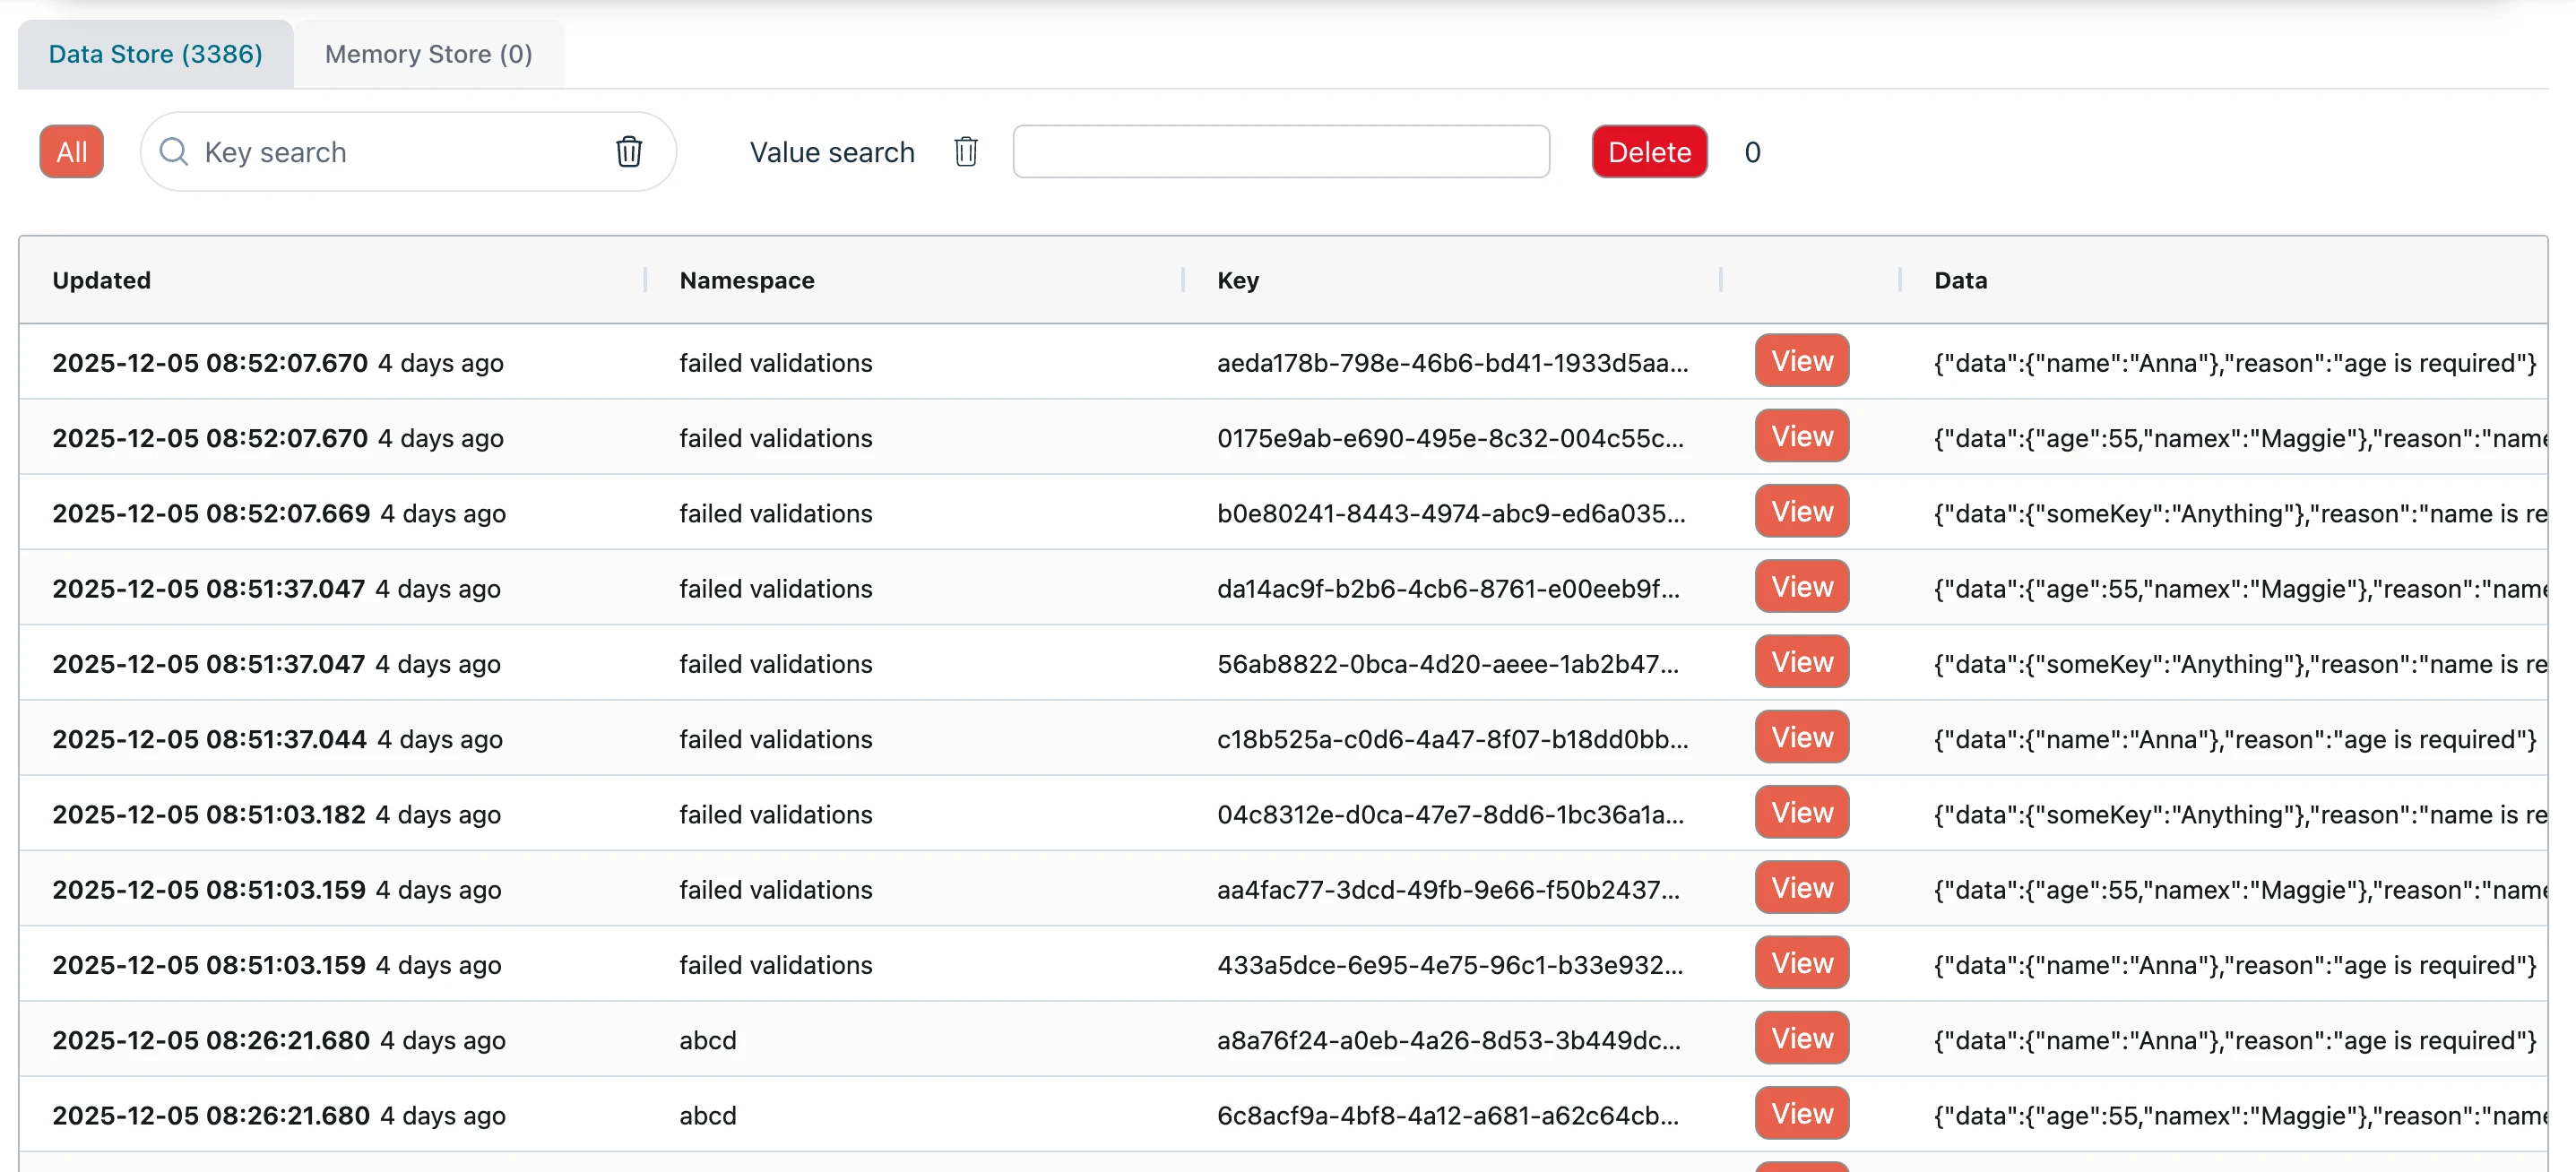Click the key search magnifier icon
The image size is (2576, 1172).
174,152
